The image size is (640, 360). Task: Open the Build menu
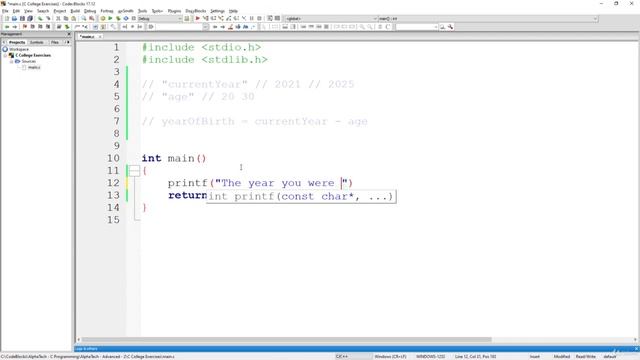coord(75,11)
